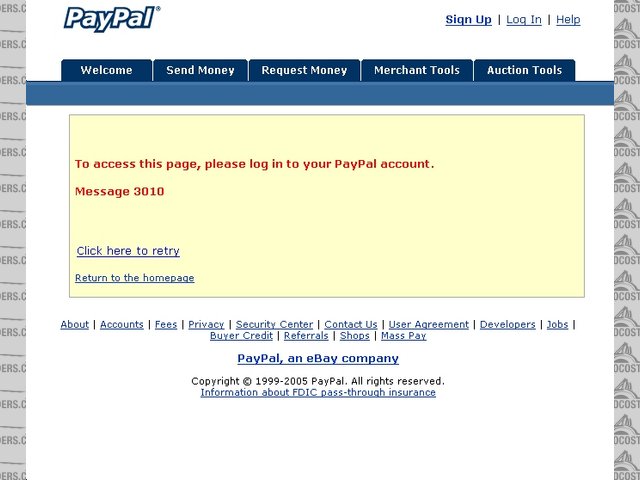Open the Sign Up link
This screenshot has height=480, width=640.
click(468, 20)
